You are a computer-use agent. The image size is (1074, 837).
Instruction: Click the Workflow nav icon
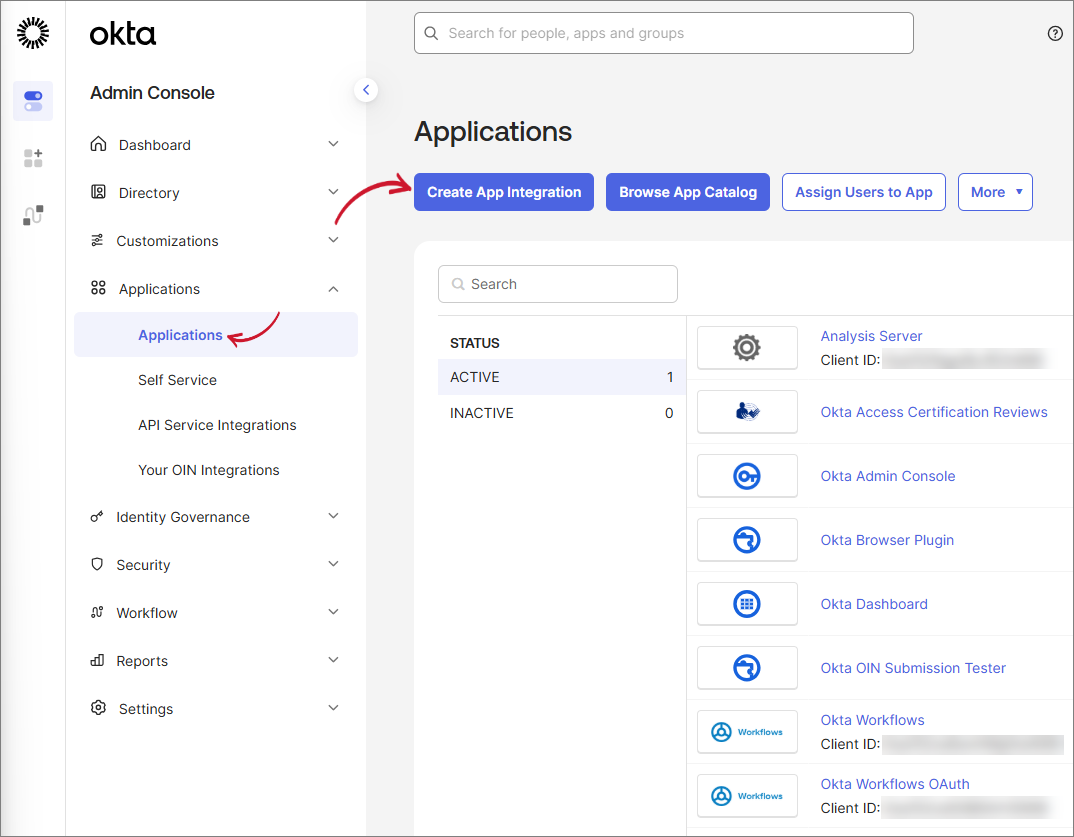(97, 612)
